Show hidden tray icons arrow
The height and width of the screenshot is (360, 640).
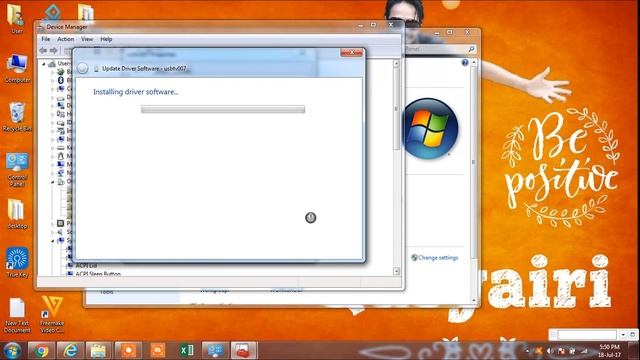[527, 351]
